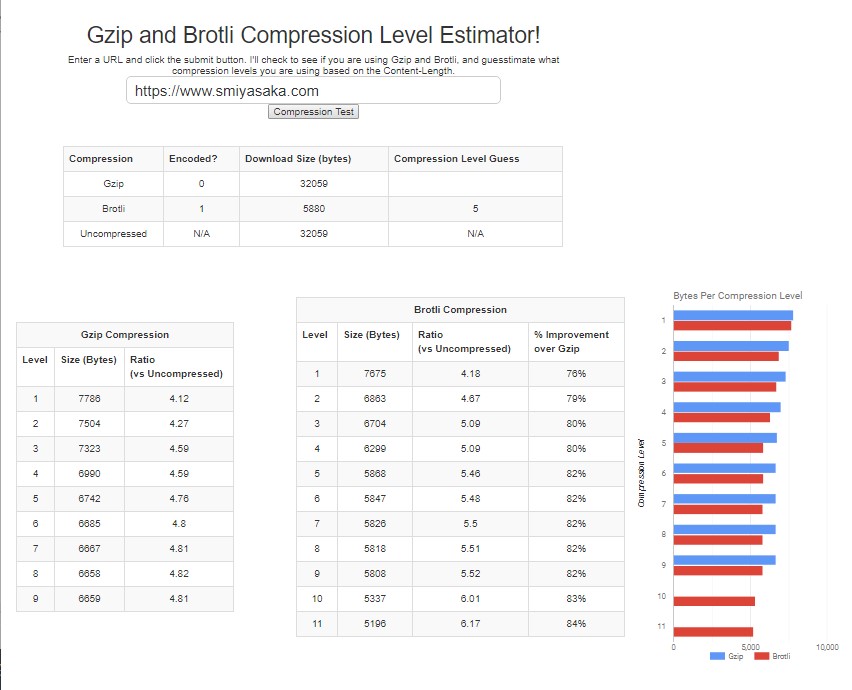852x690 pixels.
Task: Click the Brotli size value 5868
Action: (x=375, y=474)
